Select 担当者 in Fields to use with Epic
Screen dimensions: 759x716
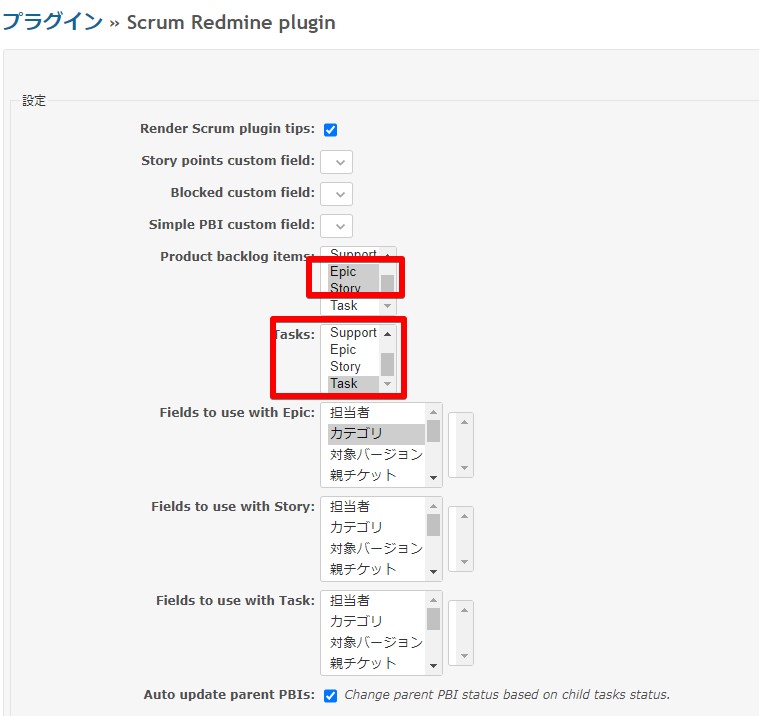click(377, 413)
